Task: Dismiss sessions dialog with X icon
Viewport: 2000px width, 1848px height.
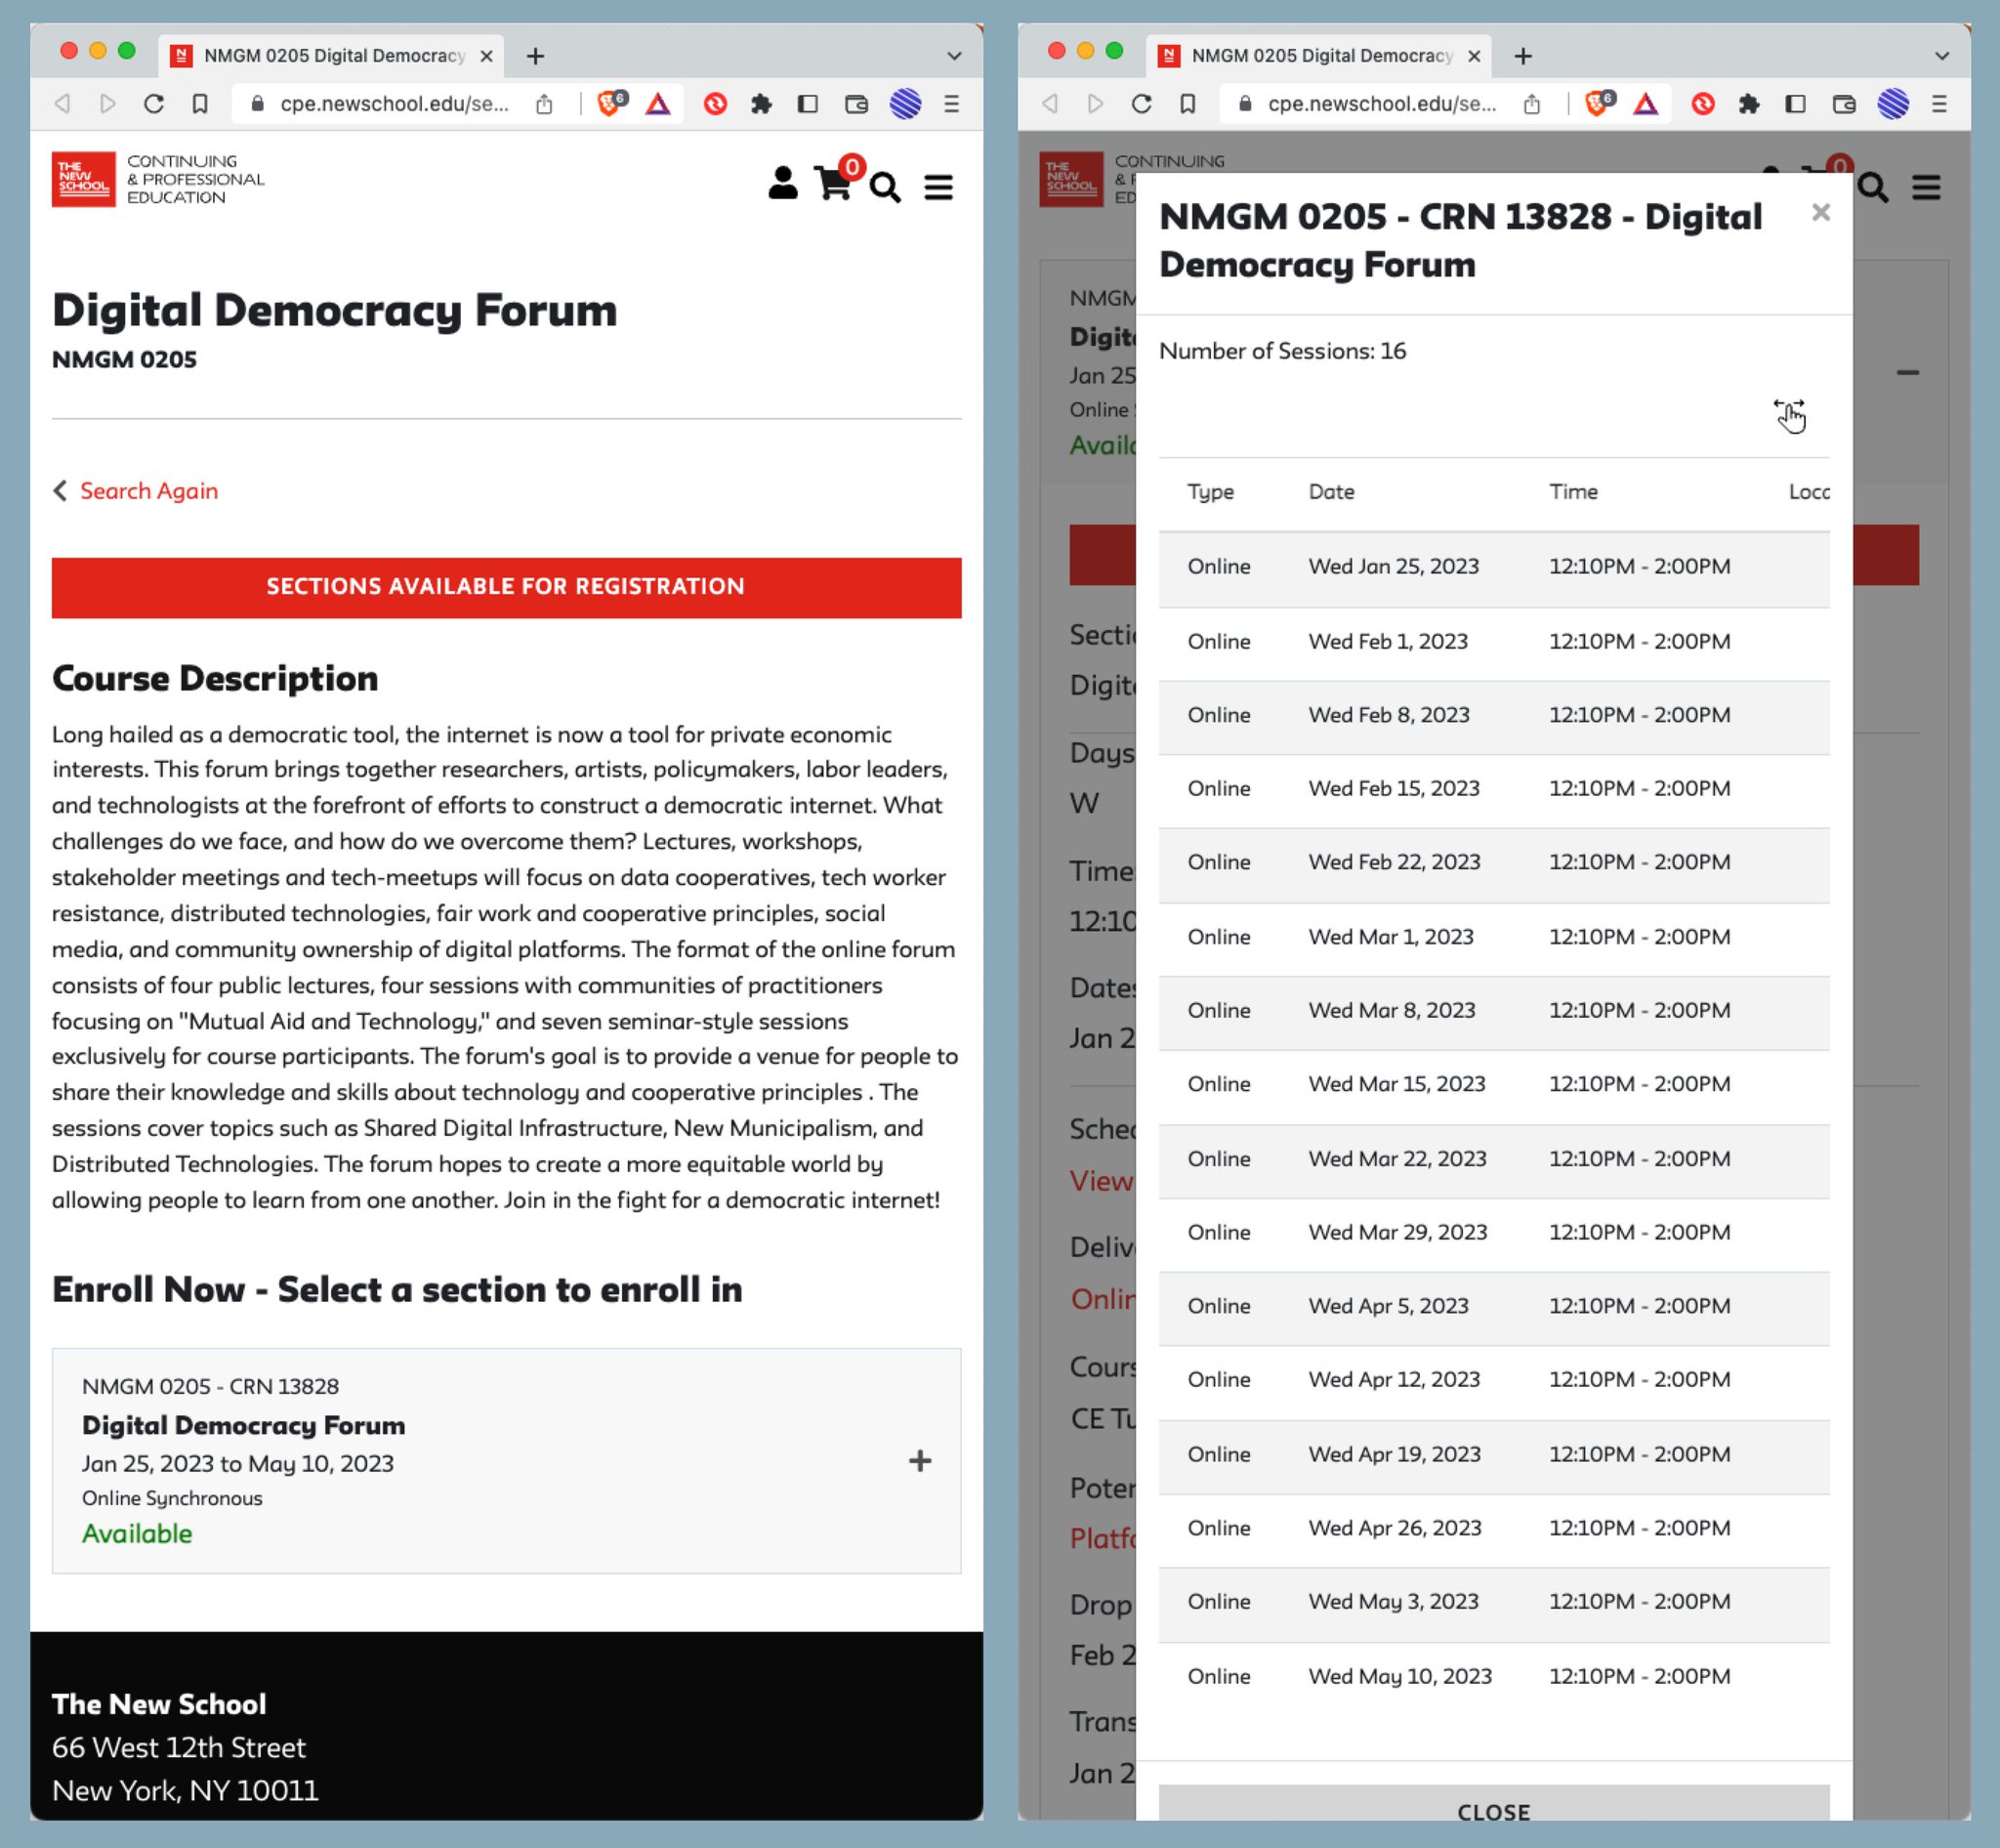Action: [x=1820, y=213]
